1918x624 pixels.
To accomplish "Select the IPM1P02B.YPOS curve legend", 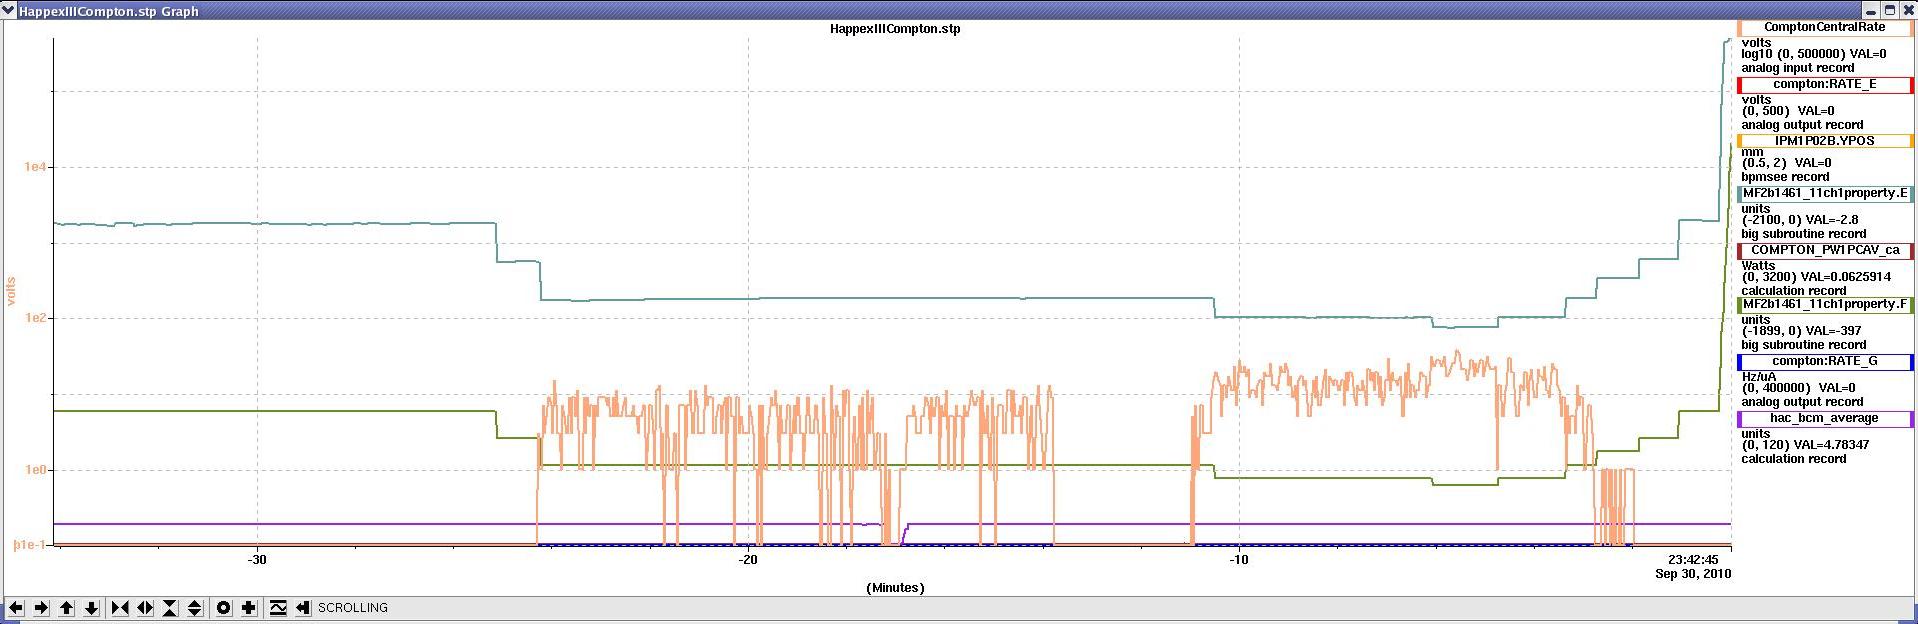I will (x=1825, y=141).
